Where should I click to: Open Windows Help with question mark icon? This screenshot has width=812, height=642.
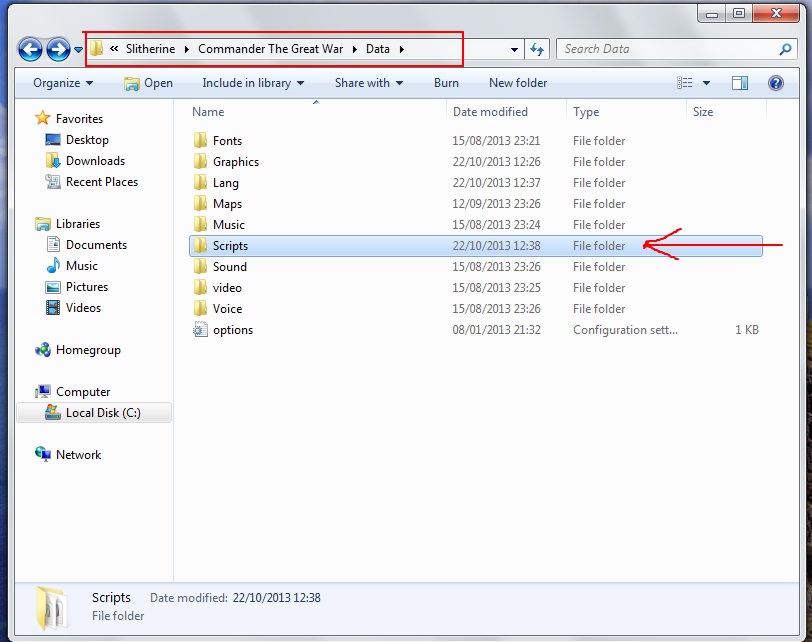tap(775, 83)
